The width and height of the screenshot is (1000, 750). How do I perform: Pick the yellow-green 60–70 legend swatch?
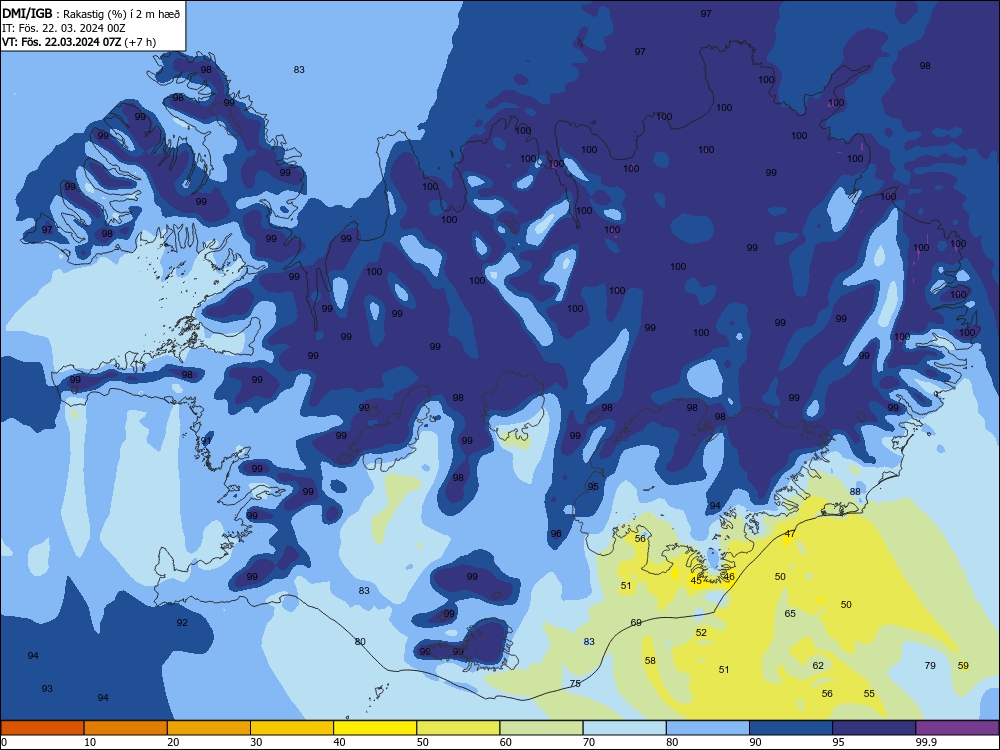click(541, 728)
